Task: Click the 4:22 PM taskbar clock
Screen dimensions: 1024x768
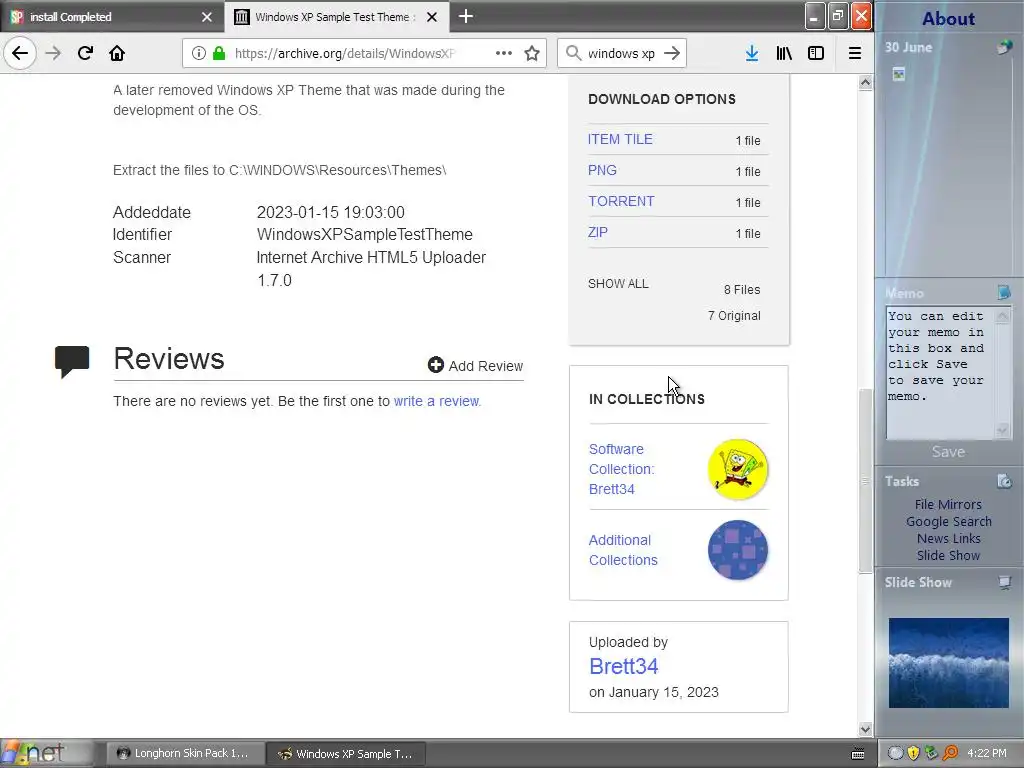Action: click(987, 753)
